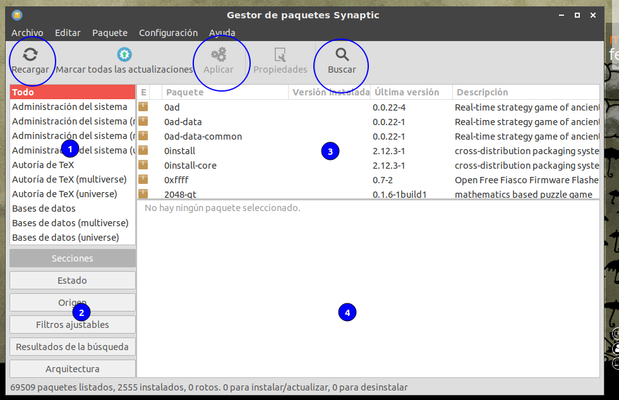
Task: Click version 0.0.22-4 cell
Action: 389,107
